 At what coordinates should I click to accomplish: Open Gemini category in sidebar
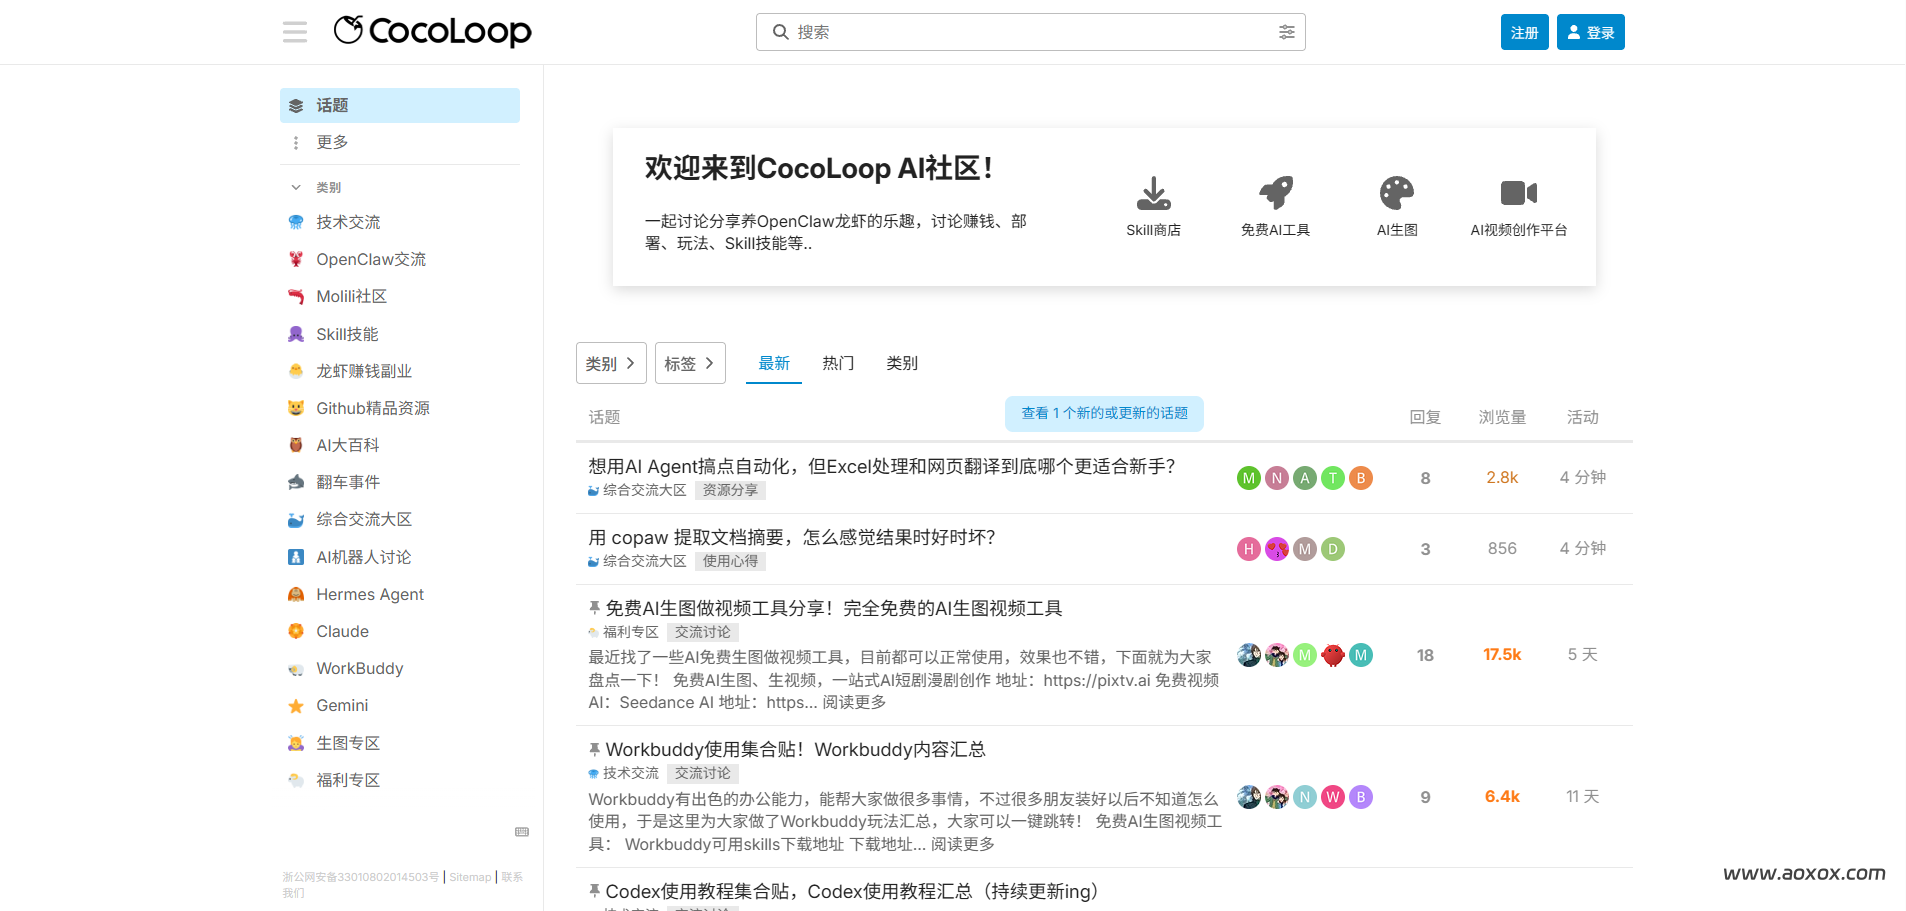[400, 705]
